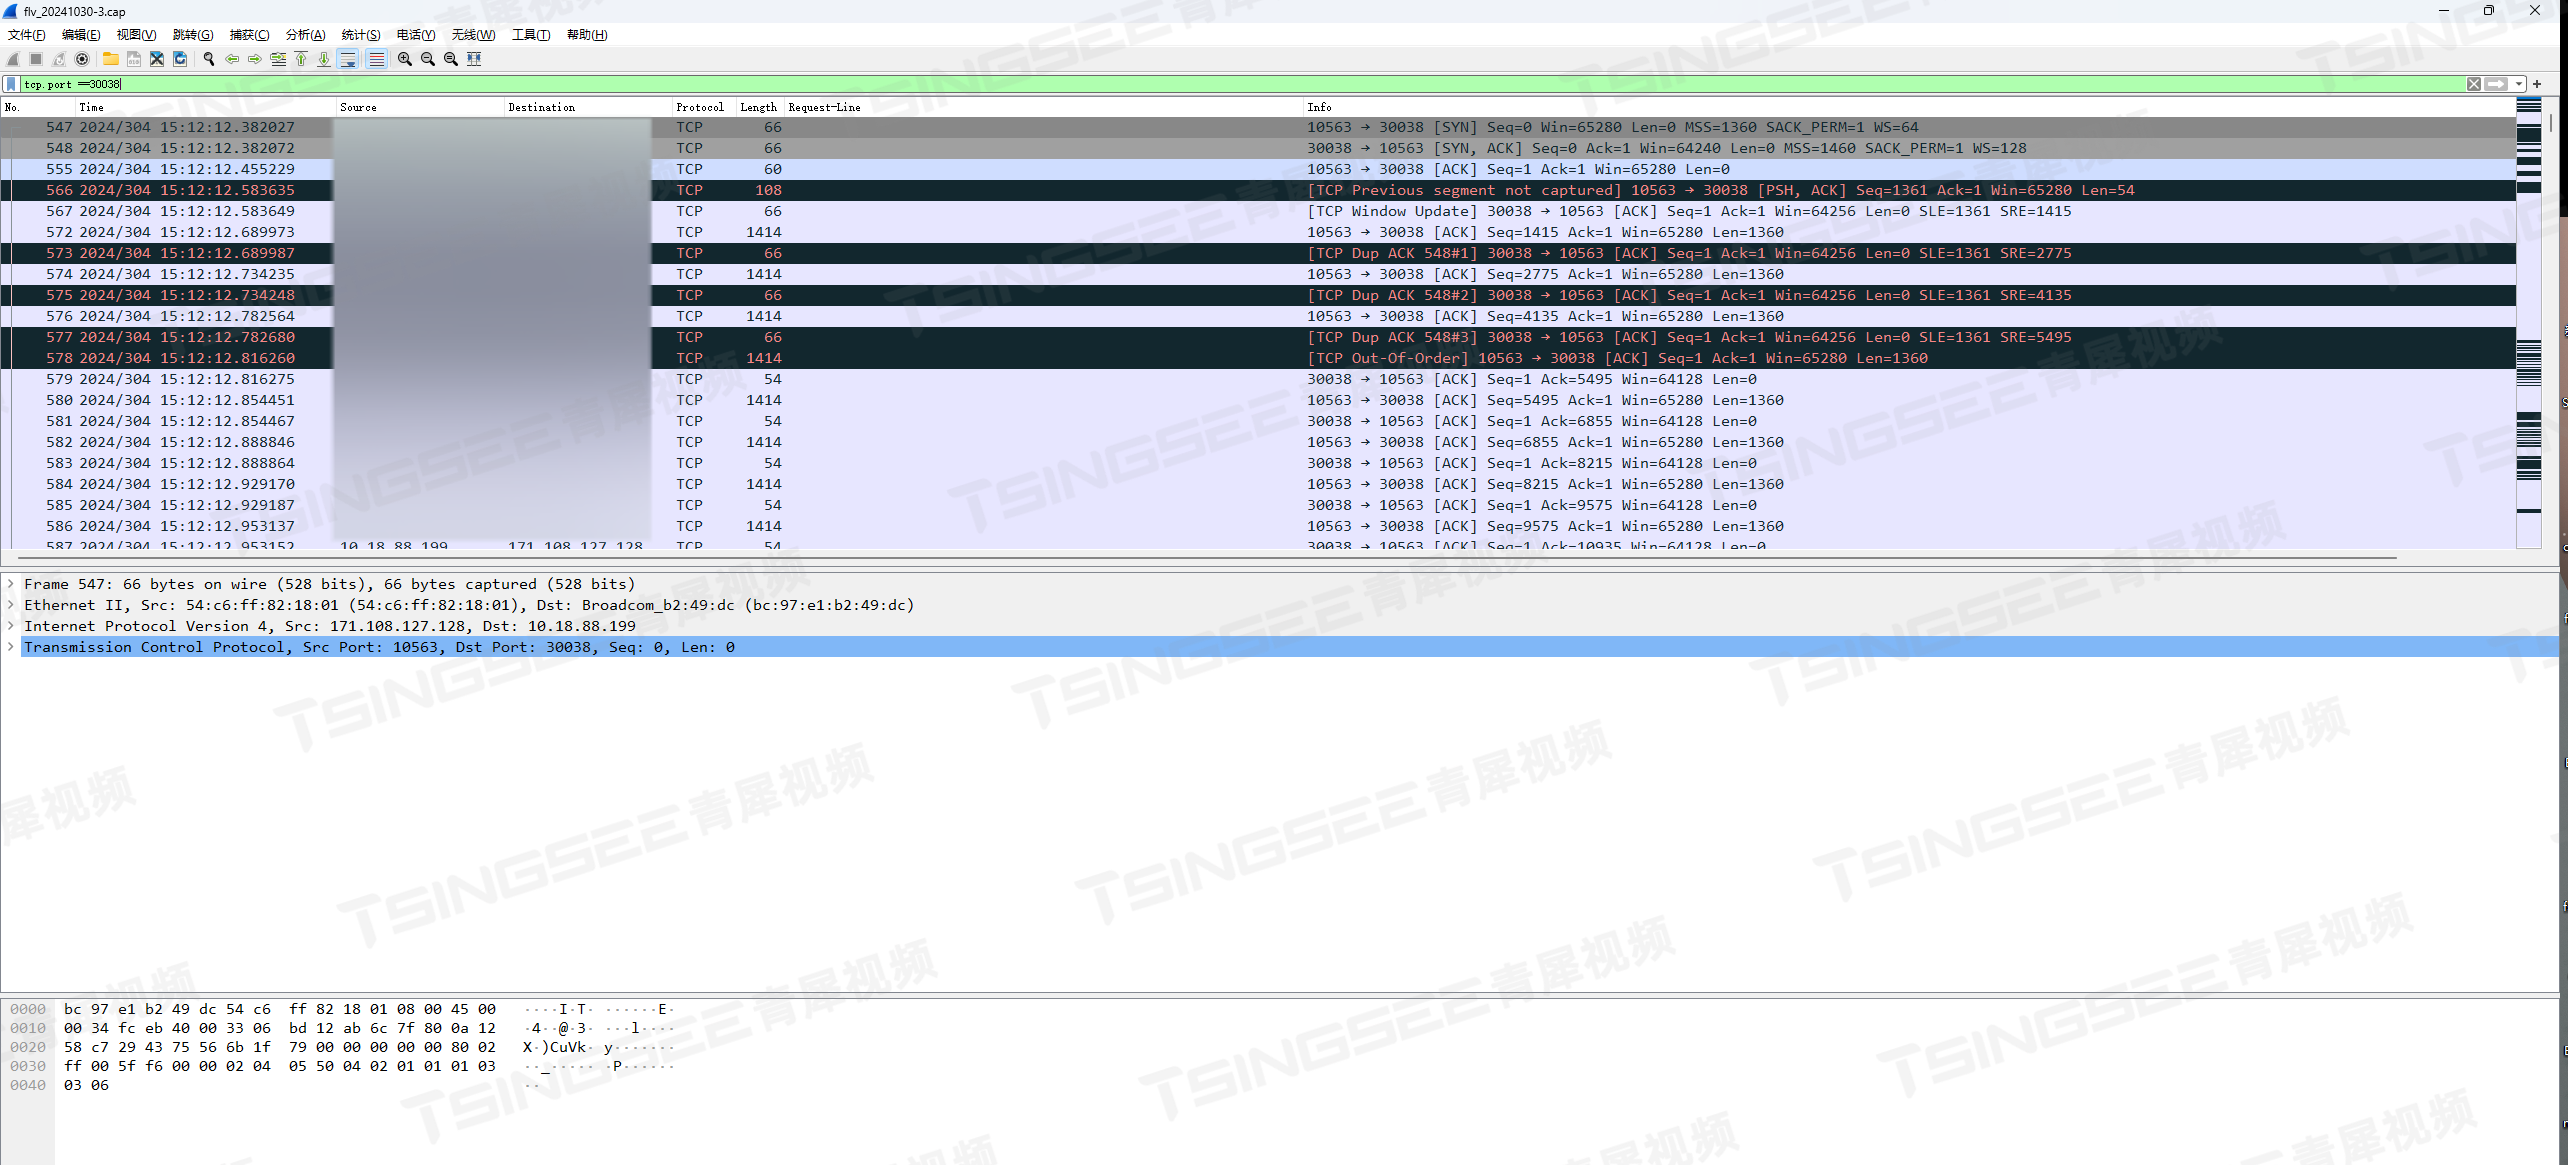Go to the first packet icon
The height and width of the screenshot is (1165, 2568).
301,59
